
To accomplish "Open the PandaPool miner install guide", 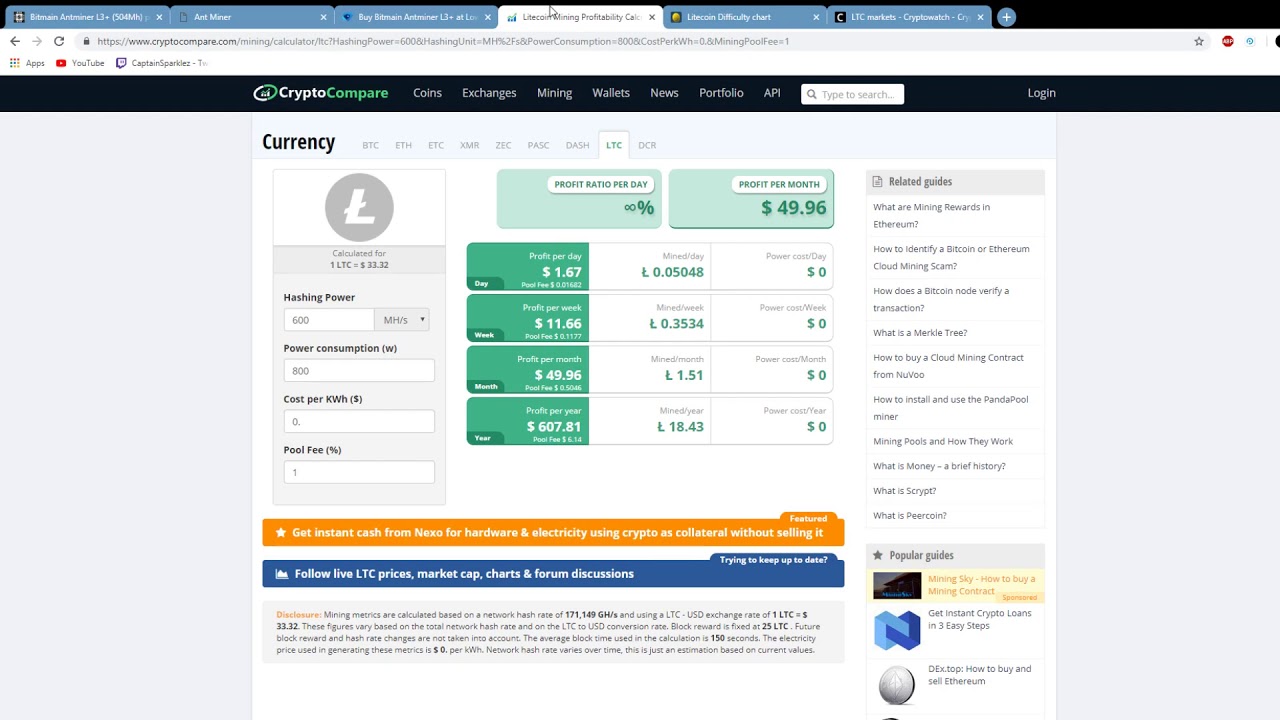I will click(x=950, y=408).
